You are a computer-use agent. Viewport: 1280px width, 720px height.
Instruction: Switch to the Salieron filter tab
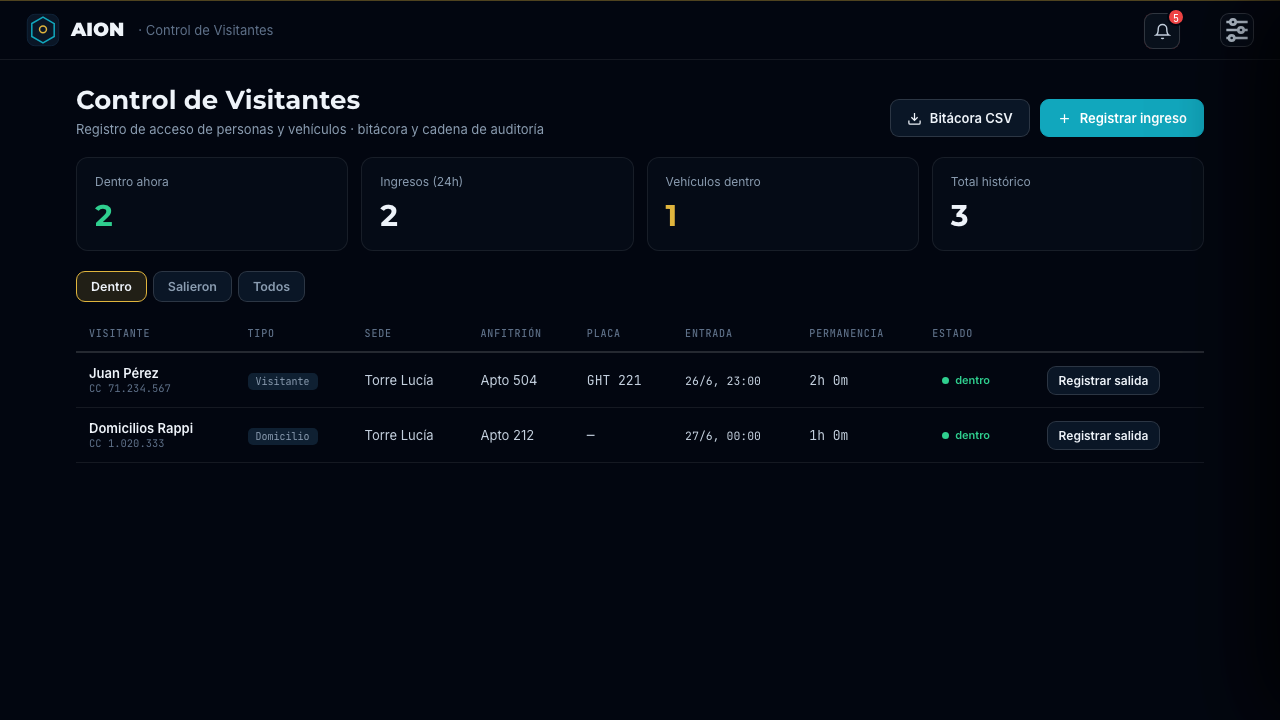(192, 287)
